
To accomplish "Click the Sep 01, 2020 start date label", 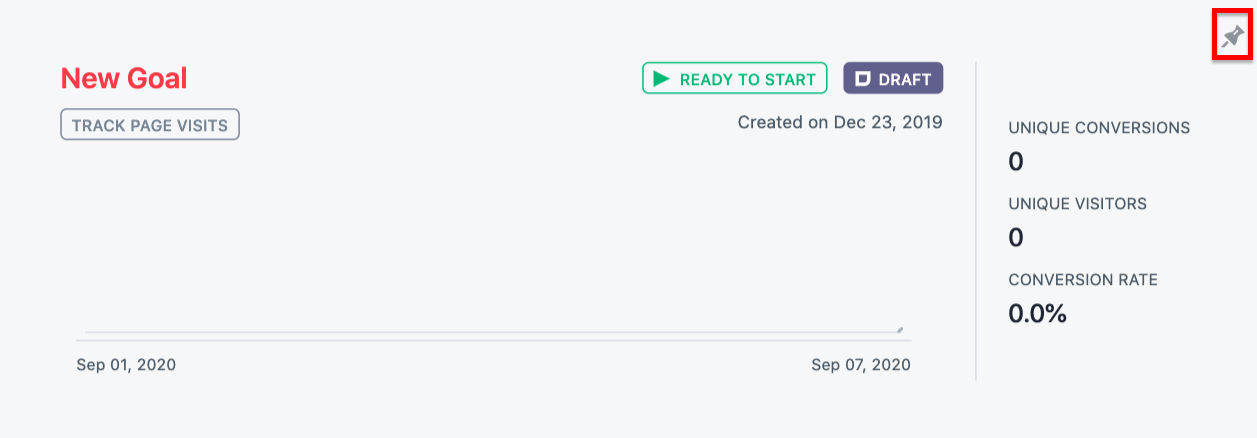I will [126, 365].
